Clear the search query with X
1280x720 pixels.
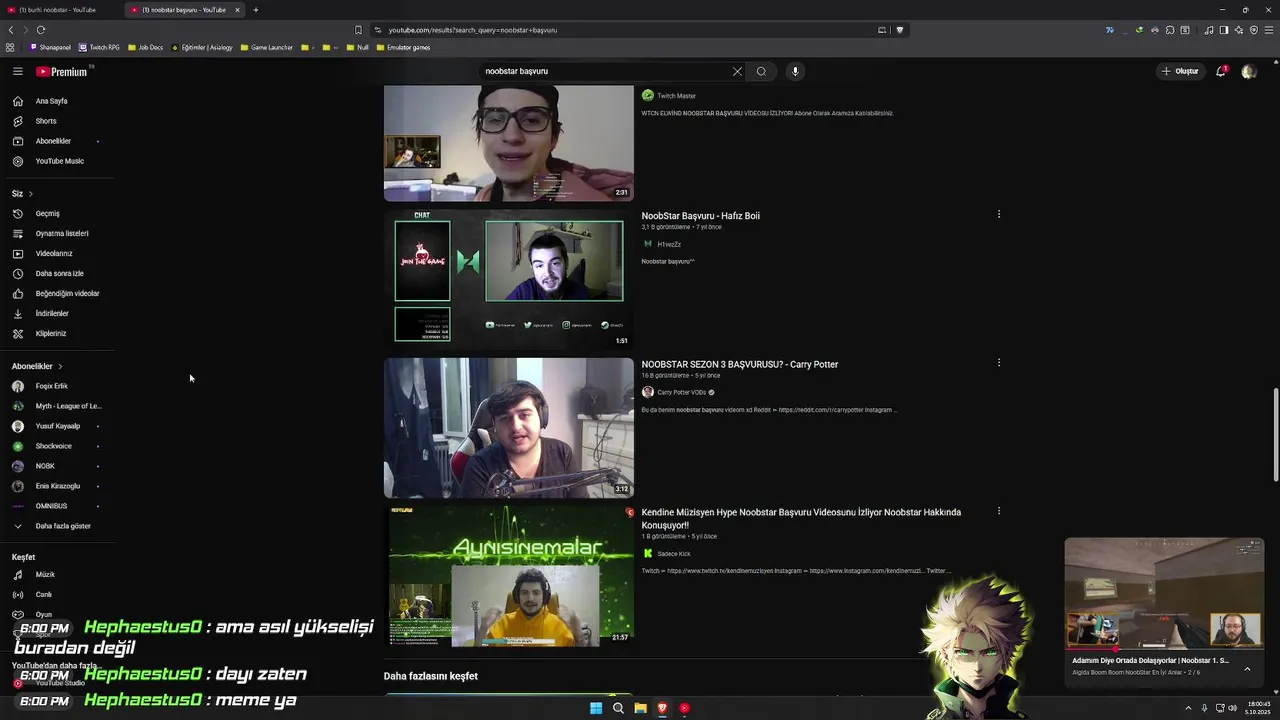737,71
